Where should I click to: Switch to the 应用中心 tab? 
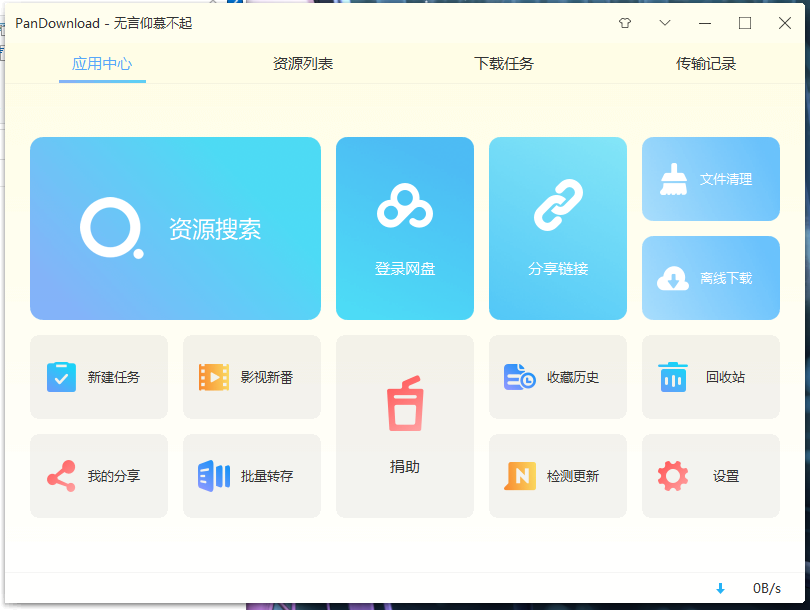[x=102, y=64]
